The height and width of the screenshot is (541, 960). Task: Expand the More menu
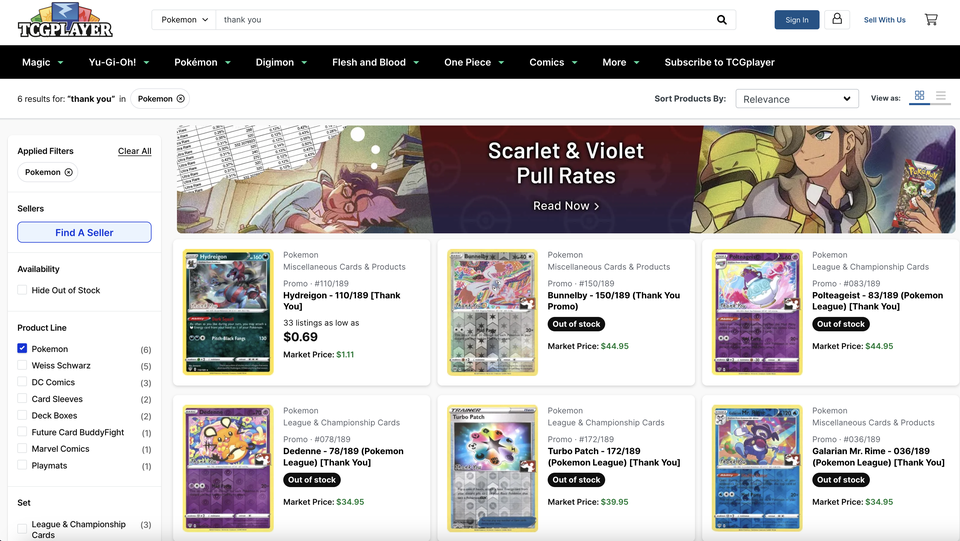tap(621, 62)
